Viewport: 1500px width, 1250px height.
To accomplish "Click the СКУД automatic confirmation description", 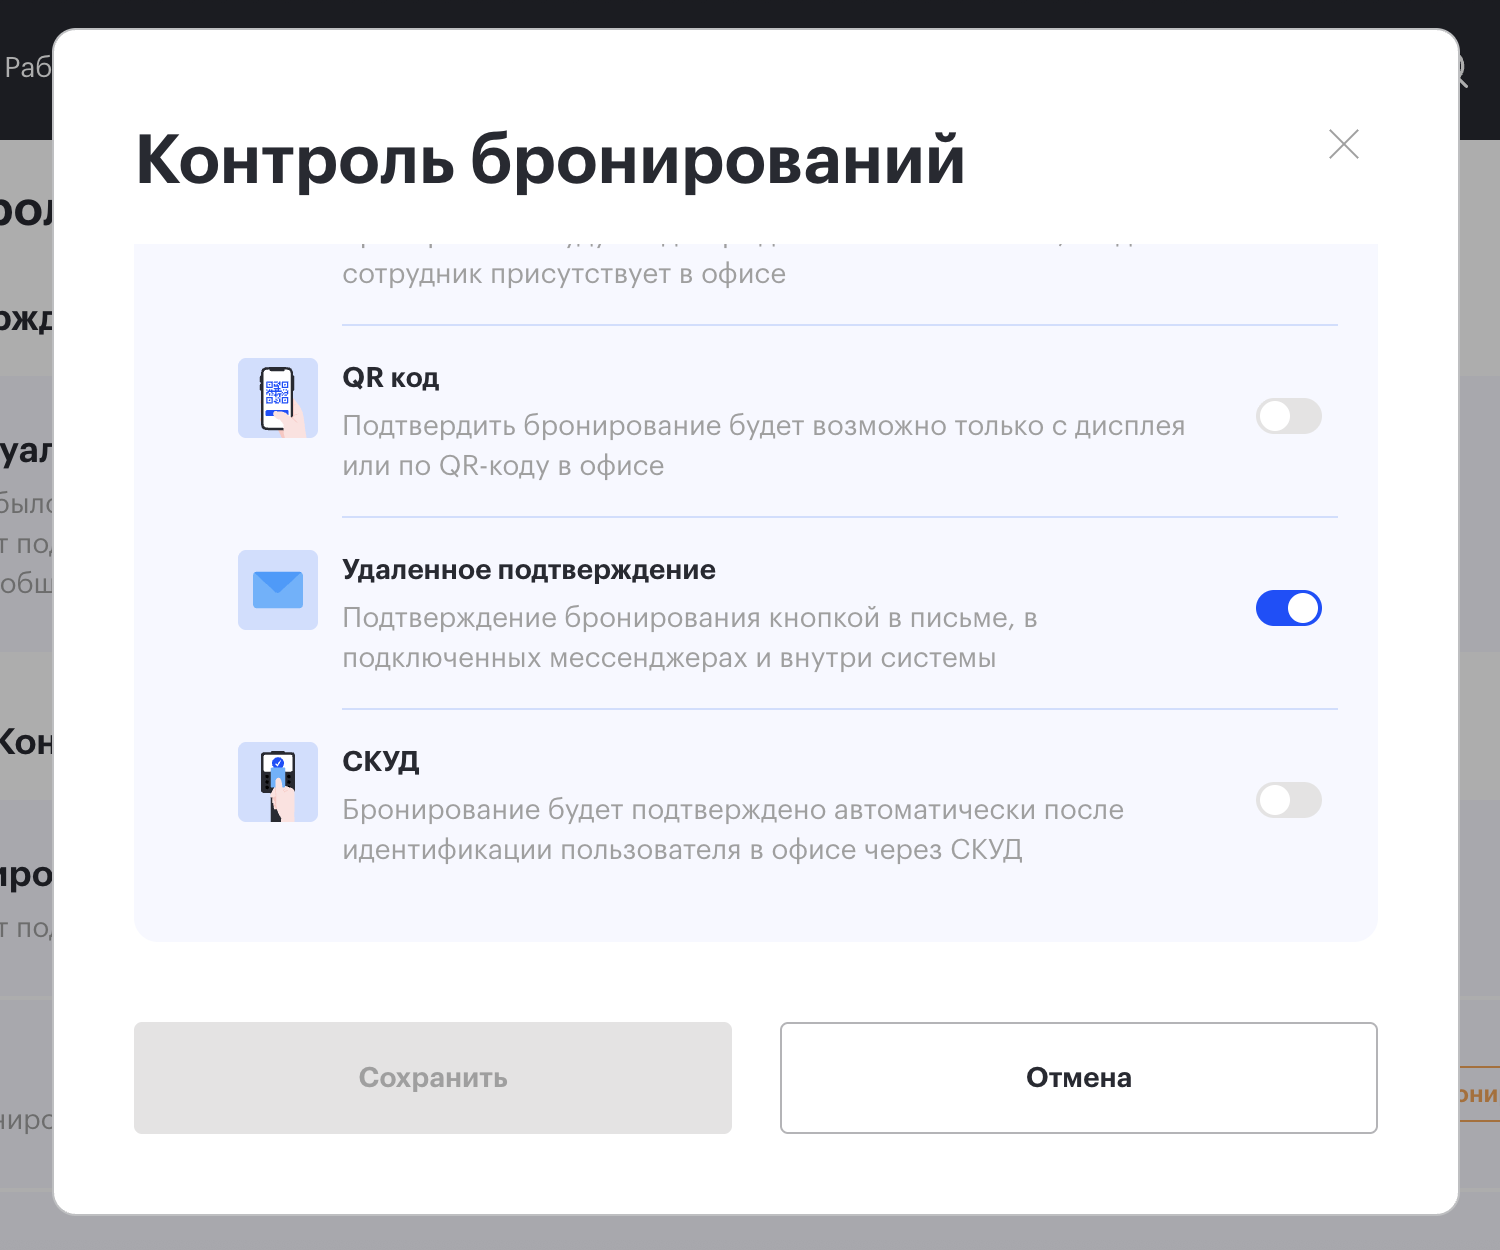I will point(733,830).
